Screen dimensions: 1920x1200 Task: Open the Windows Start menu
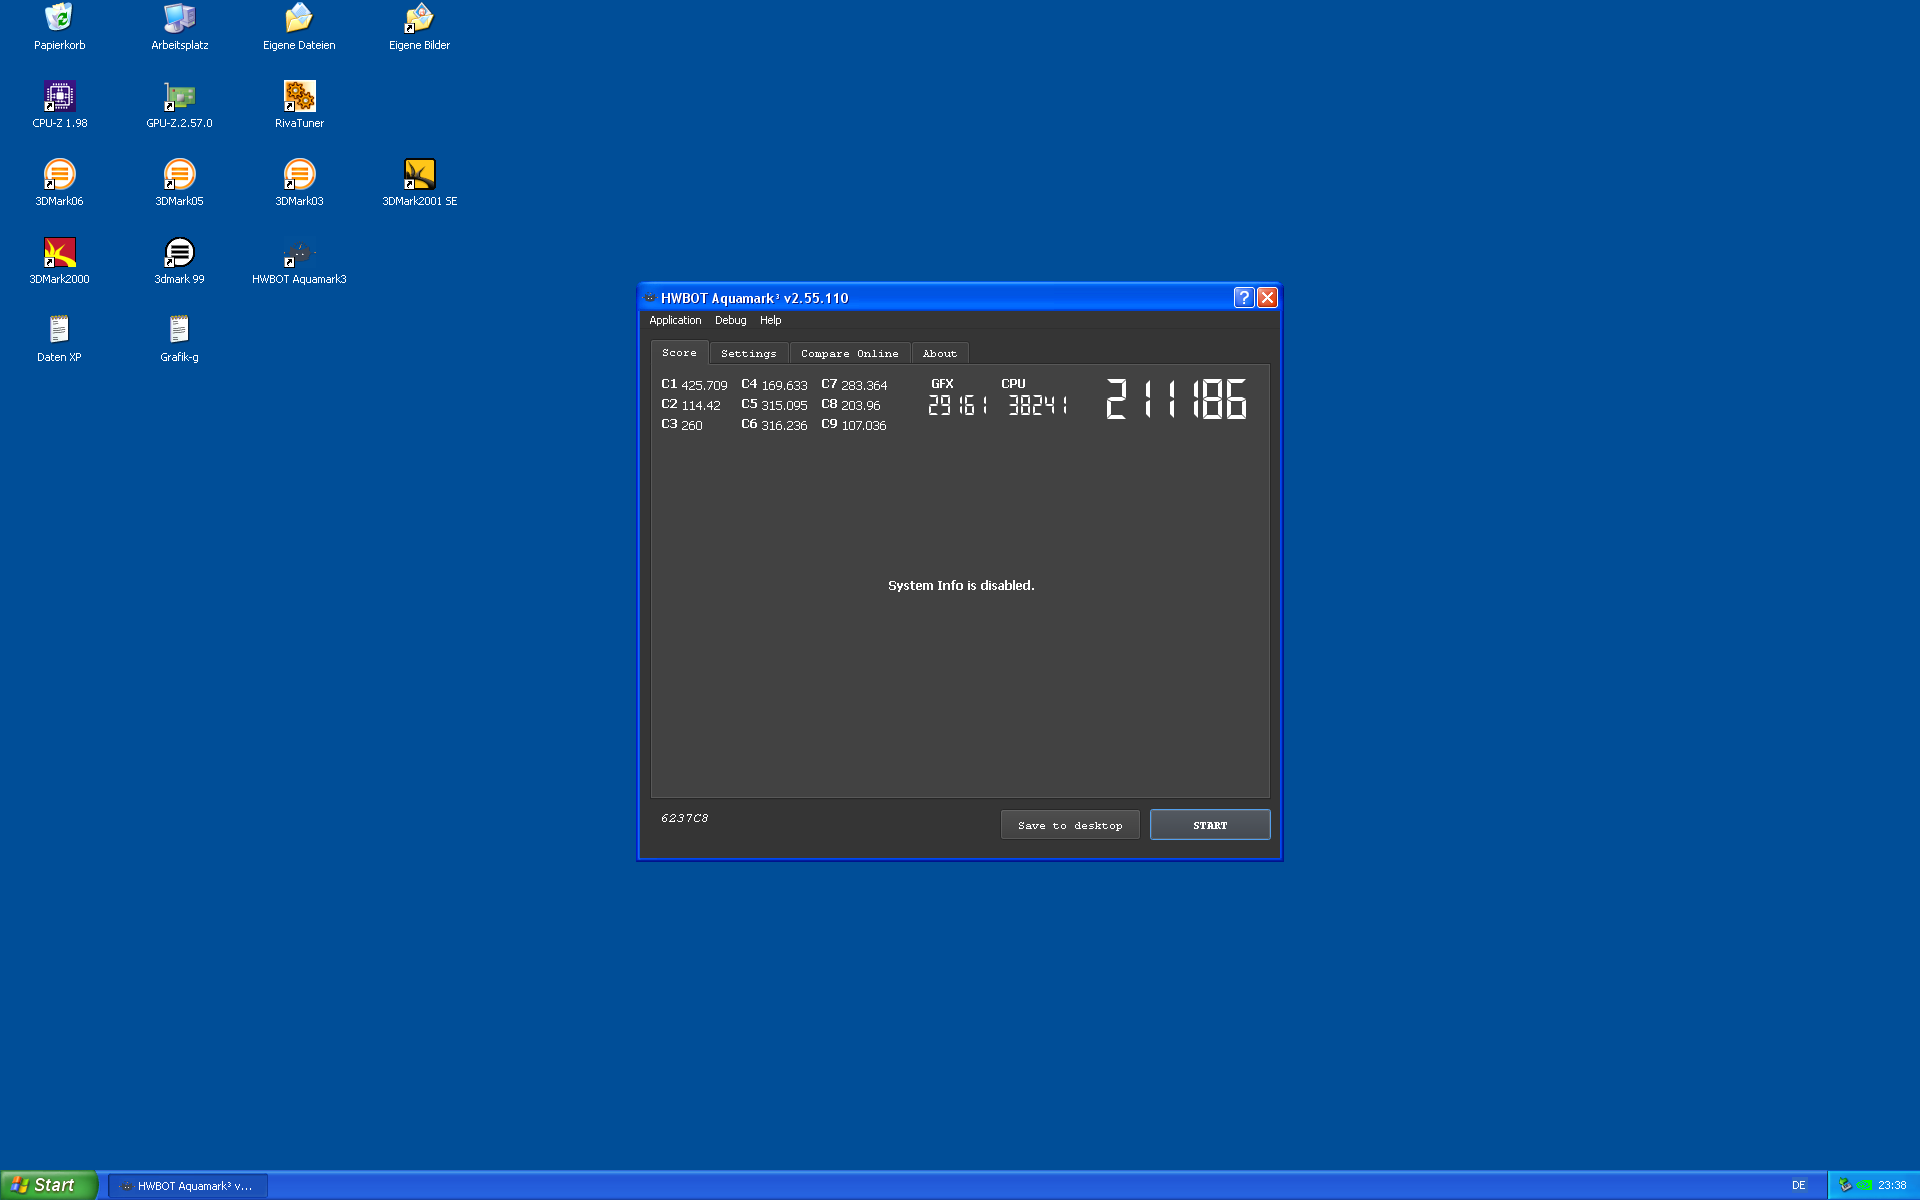[x=48, y=1185]
